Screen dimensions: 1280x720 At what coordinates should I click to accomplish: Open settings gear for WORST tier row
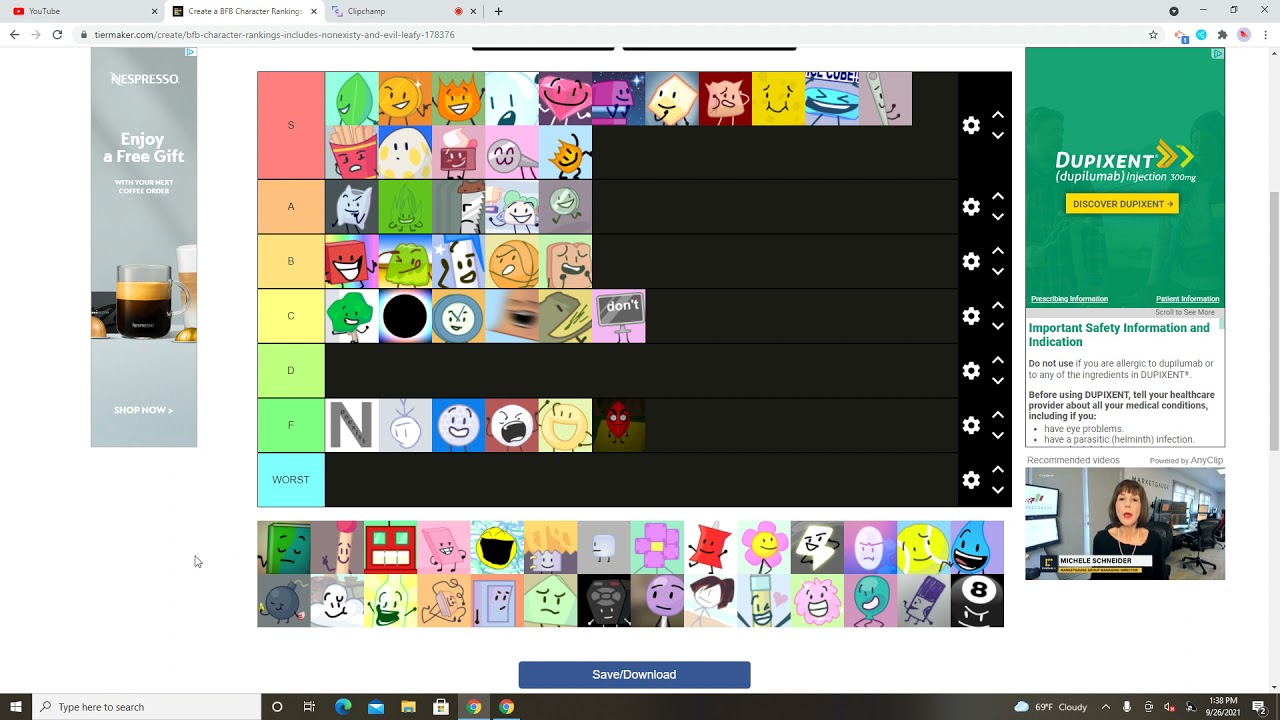[x=971, y=480]
